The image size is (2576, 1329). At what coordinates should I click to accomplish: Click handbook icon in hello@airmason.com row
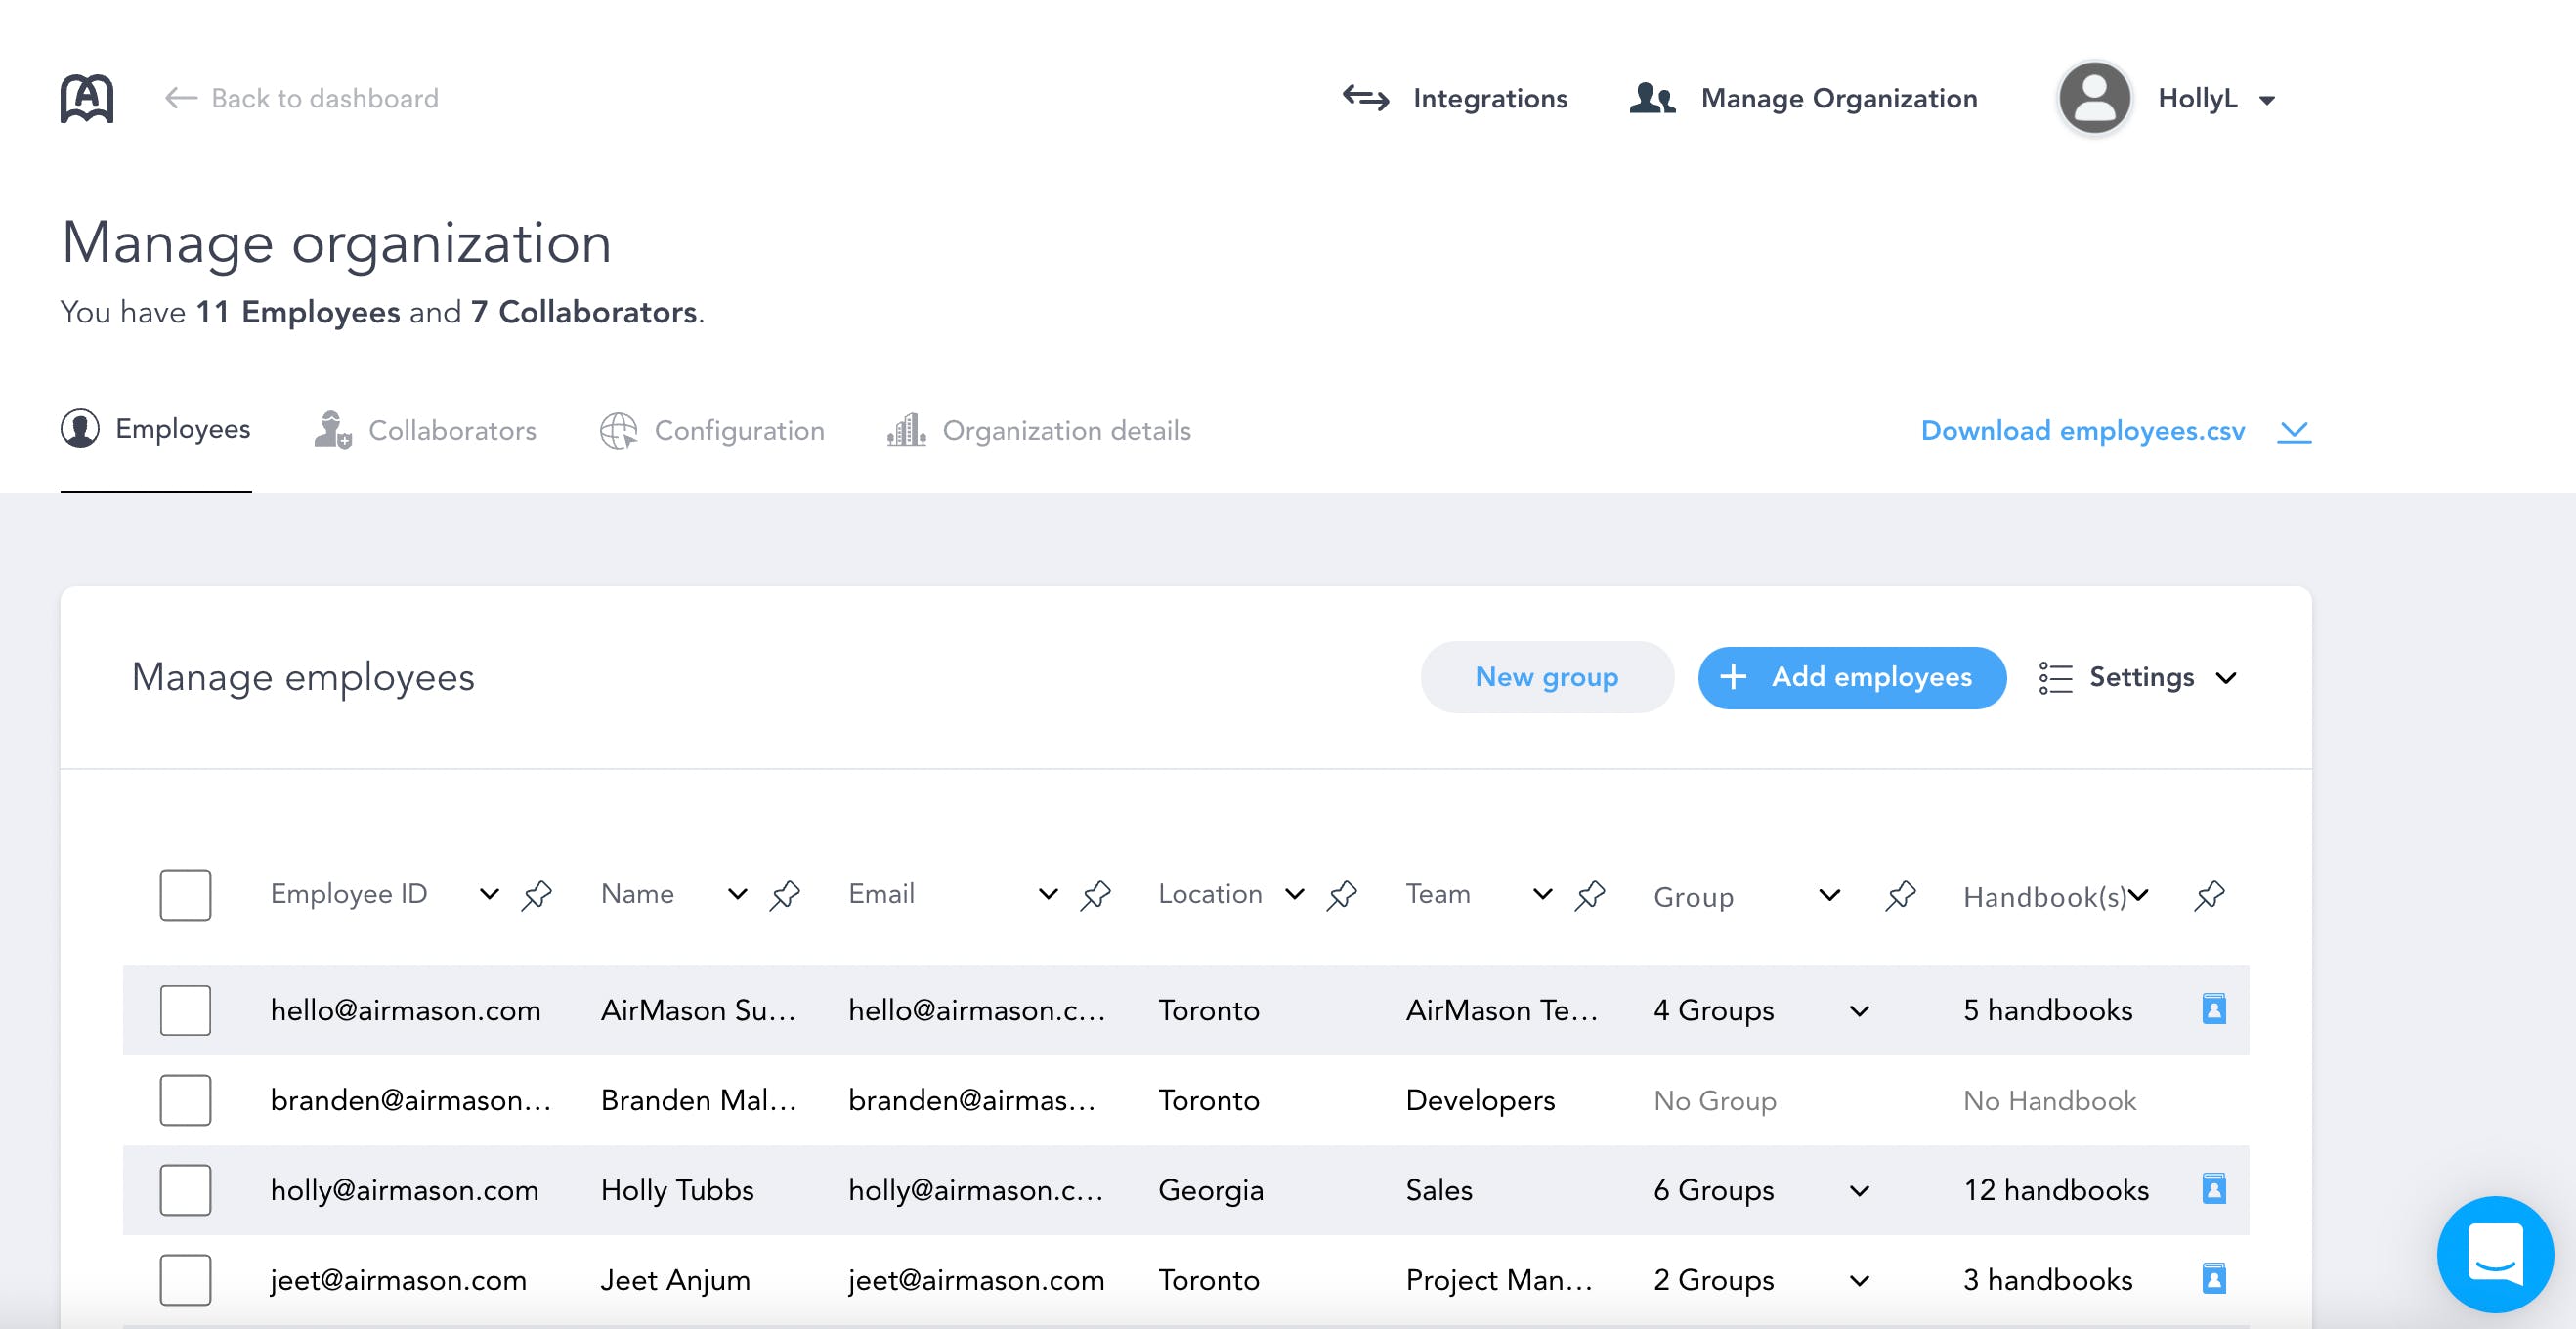[2214, 1009]
